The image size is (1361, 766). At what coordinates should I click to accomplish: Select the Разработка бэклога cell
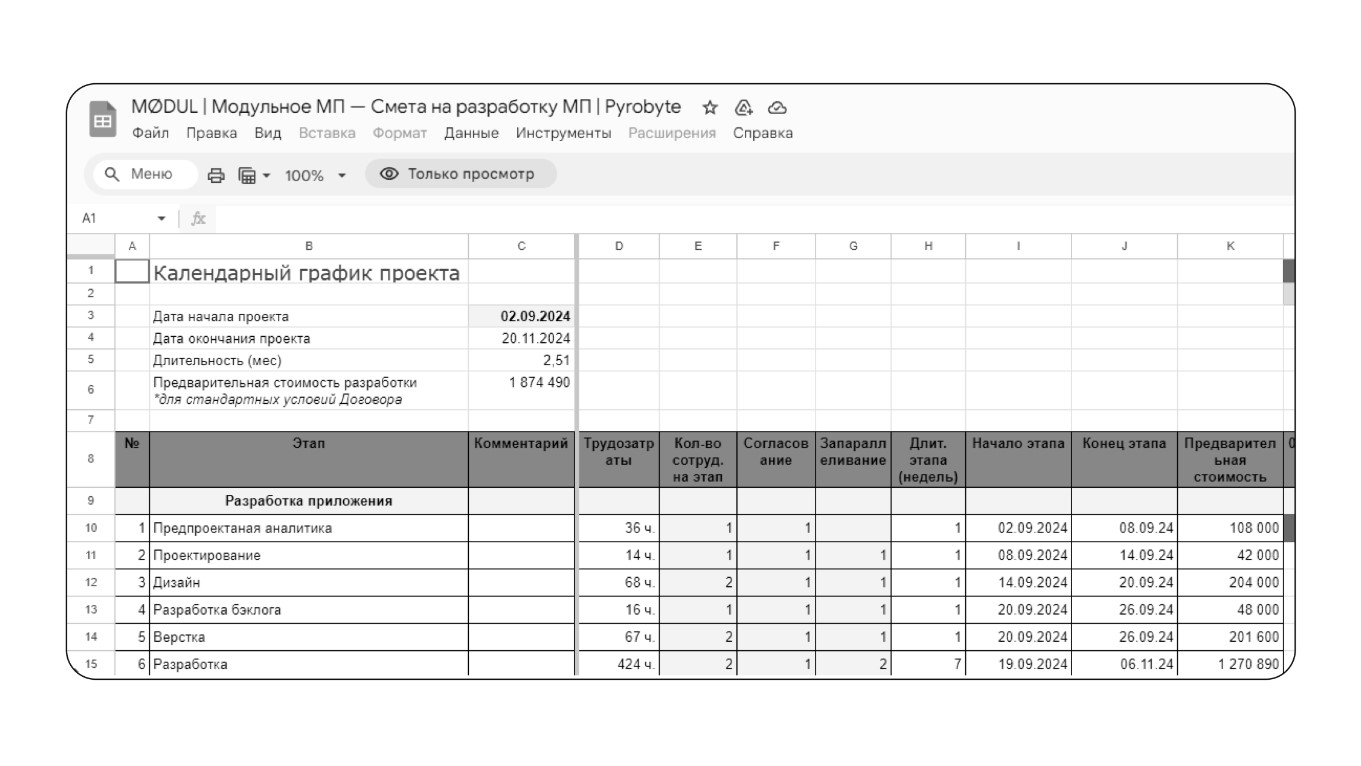[308, 609]
